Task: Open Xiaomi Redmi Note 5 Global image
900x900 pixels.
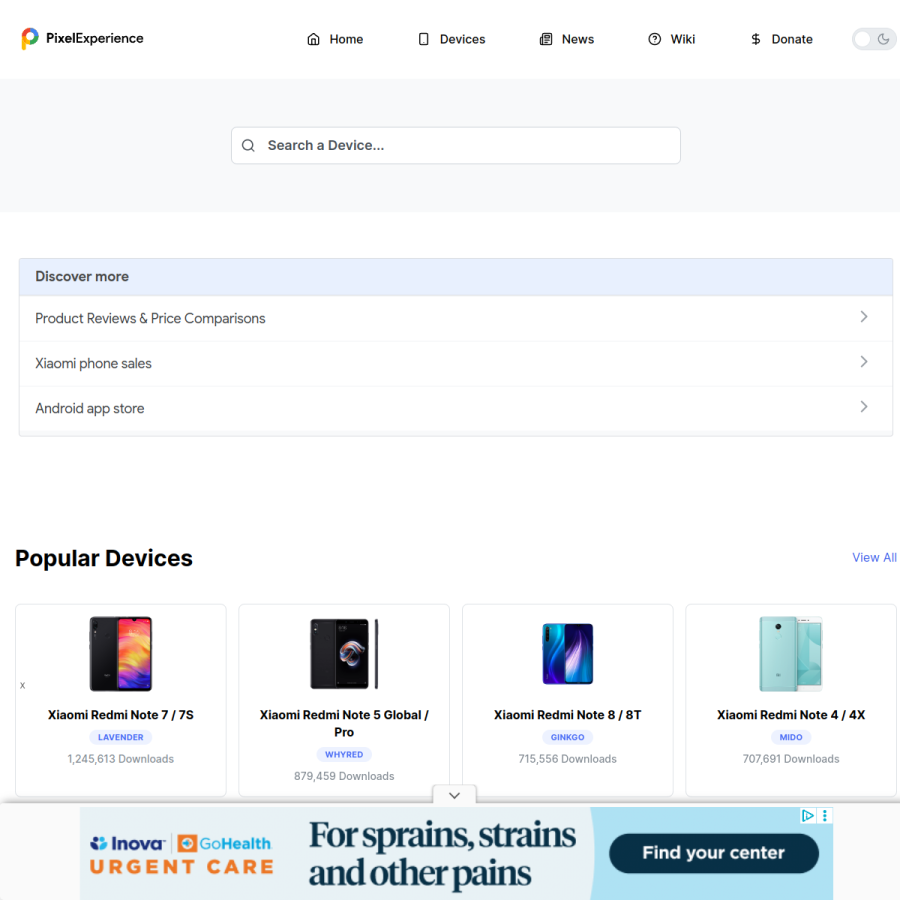Action: [x=344, y=654]
